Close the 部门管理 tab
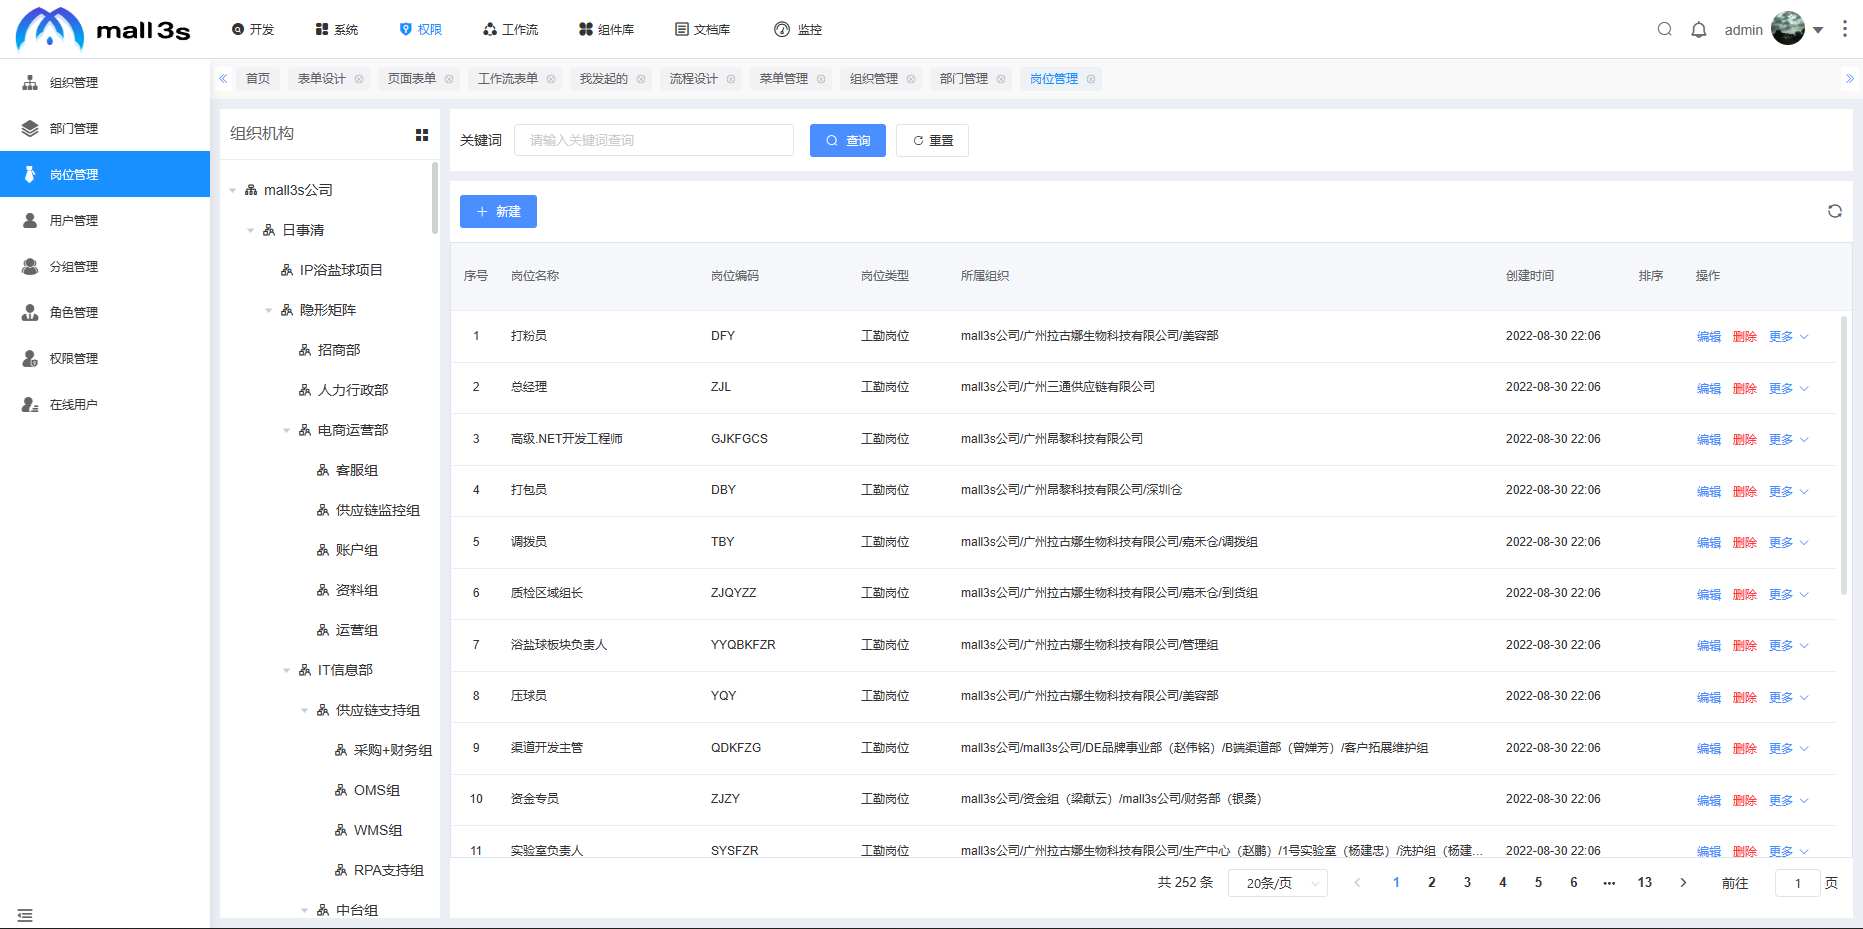Screen dimensions: 1863x929 pos(1000,79)
